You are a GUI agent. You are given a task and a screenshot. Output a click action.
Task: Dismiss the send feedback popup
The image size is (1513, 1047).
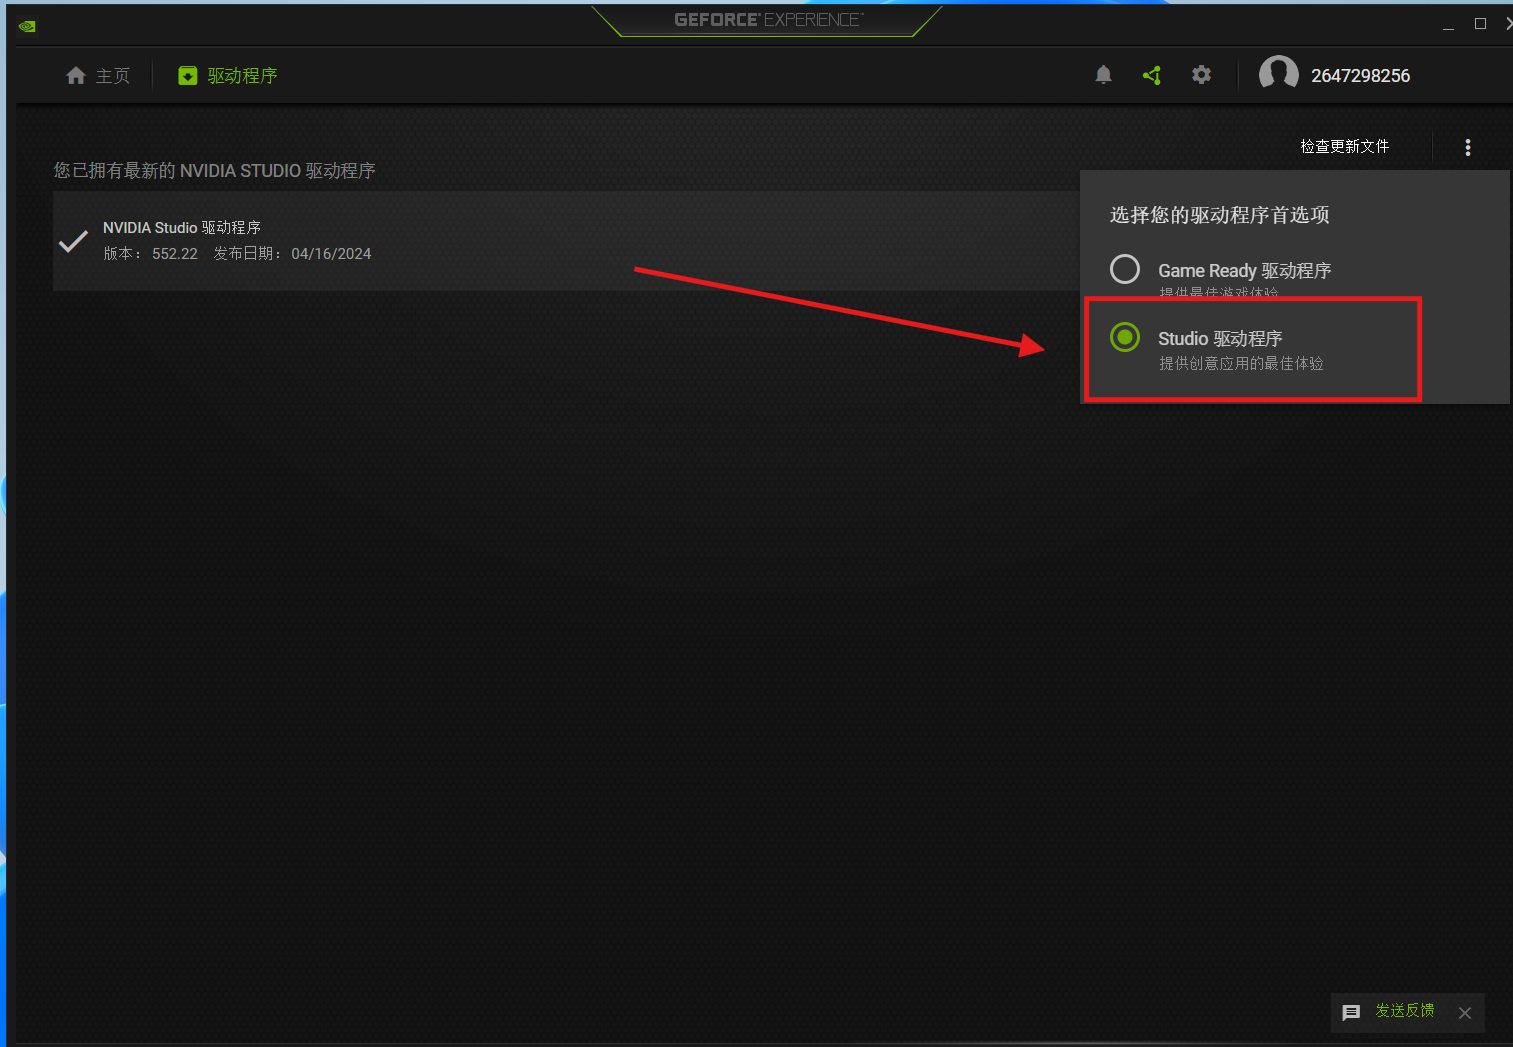1465,1013
